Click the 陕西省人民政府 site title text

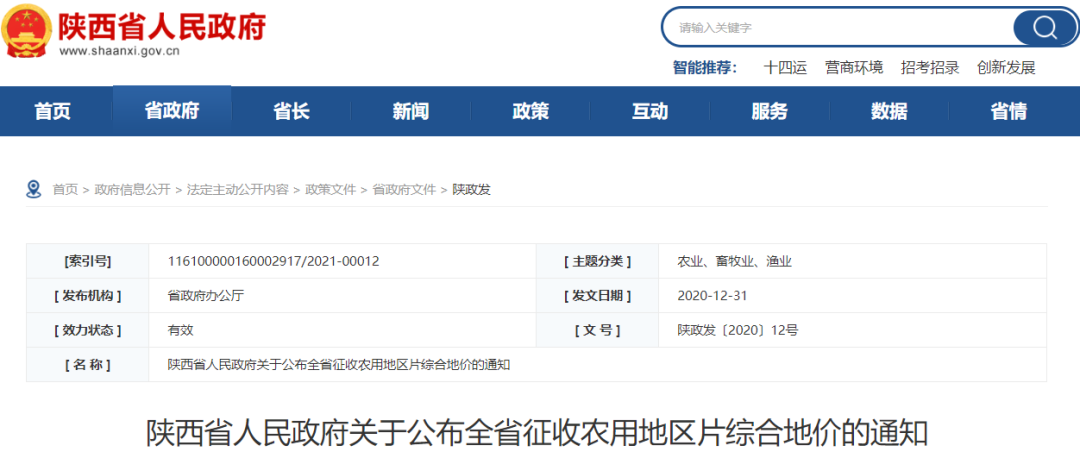(x=162, y=26)
